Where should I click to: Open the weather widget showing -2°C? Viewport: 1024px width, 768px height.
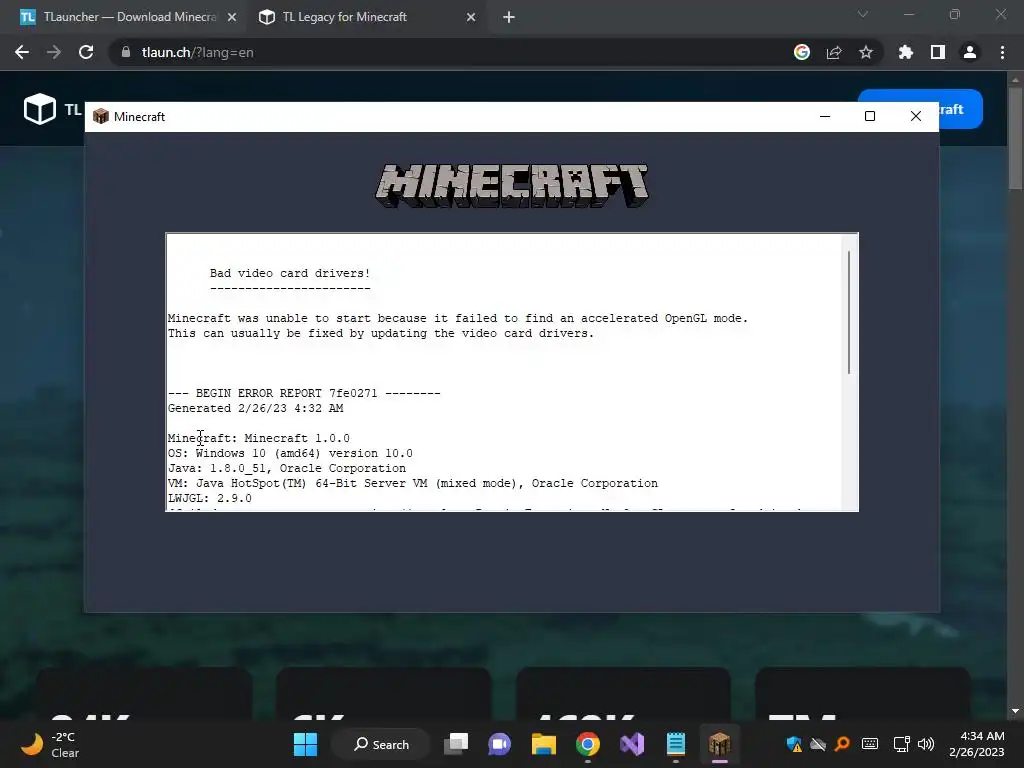click(x=51, y=744)
